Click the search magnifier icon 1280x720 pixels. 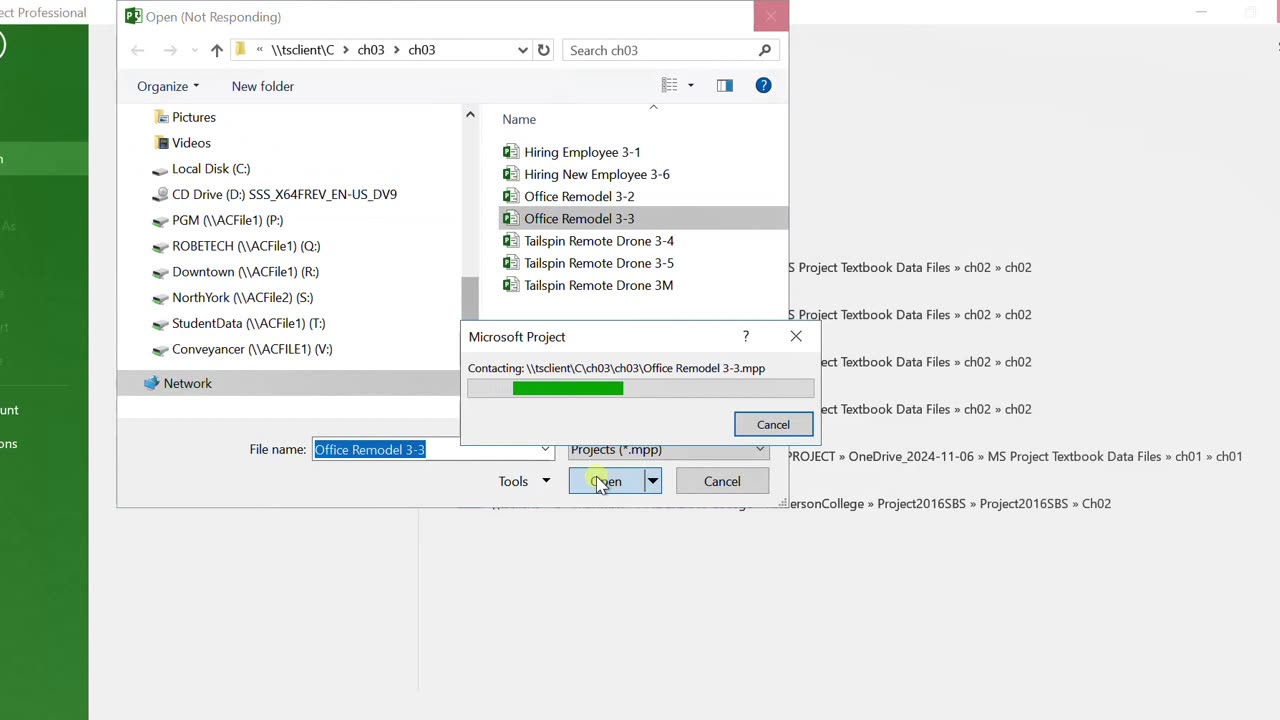coord(765,50)
